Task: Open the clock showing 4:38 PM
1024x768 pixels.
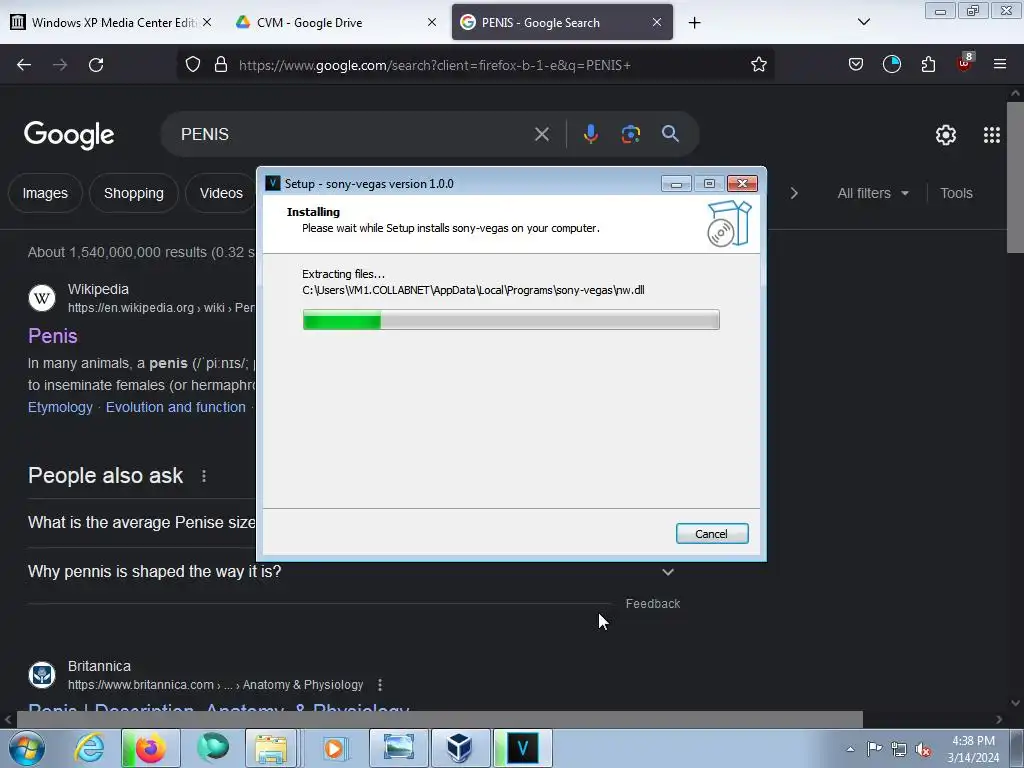Action: [973, 749]
